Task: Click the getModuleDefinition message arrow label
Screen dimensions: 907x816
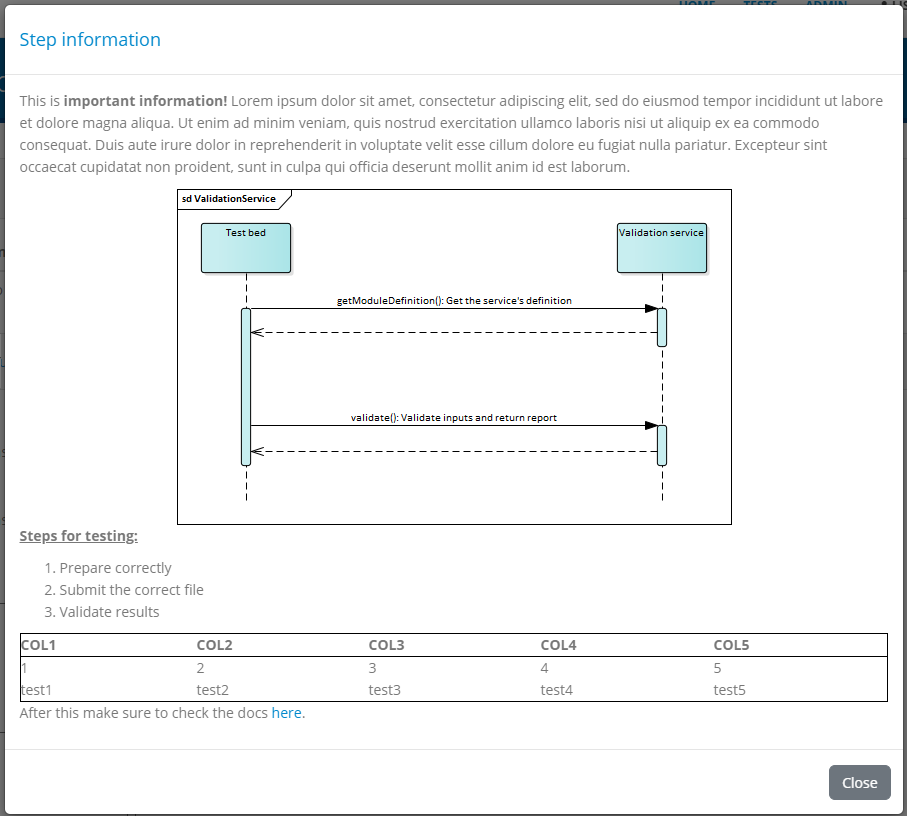Action: tap(453, 300)
